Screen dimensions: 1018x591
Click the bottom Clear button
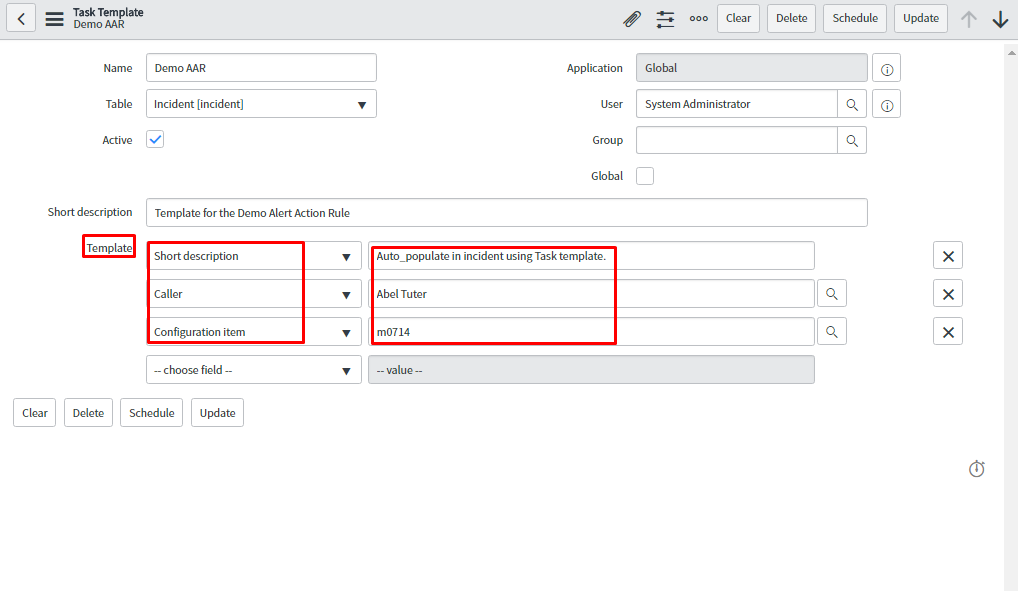tap(34, 413)
